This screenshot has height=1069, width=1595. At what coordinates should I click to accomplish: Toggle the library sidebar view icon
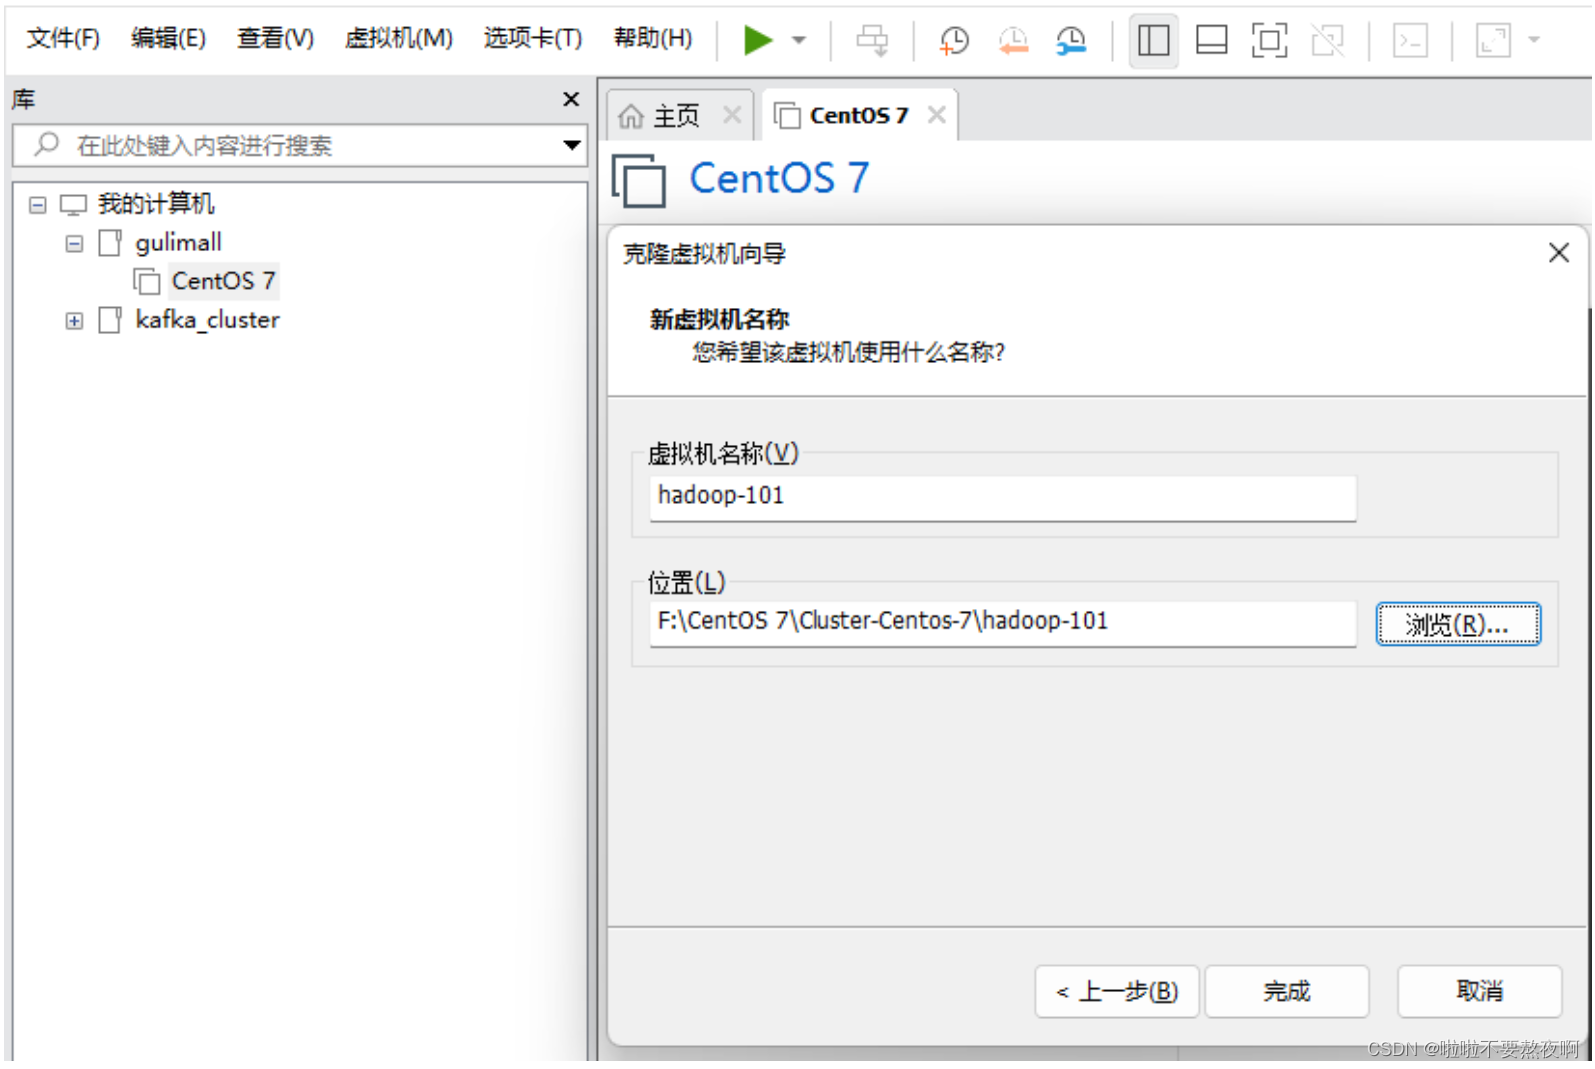tap(1153, 40)
